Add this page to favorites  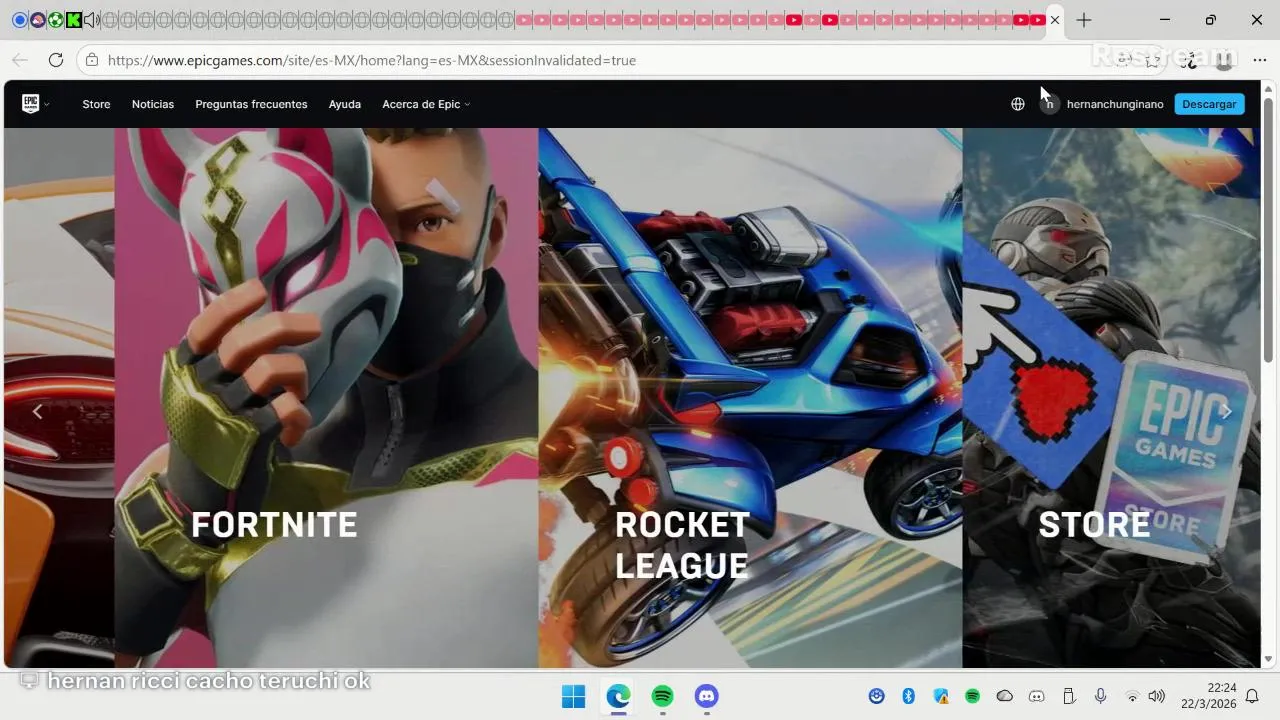[x=1153, y=60]
